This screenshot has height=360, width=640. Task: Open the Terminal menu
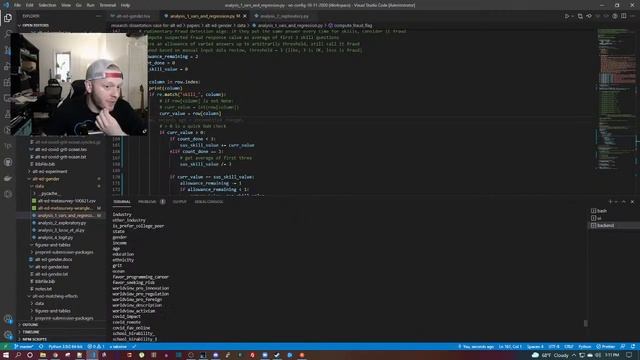point(108,5)
